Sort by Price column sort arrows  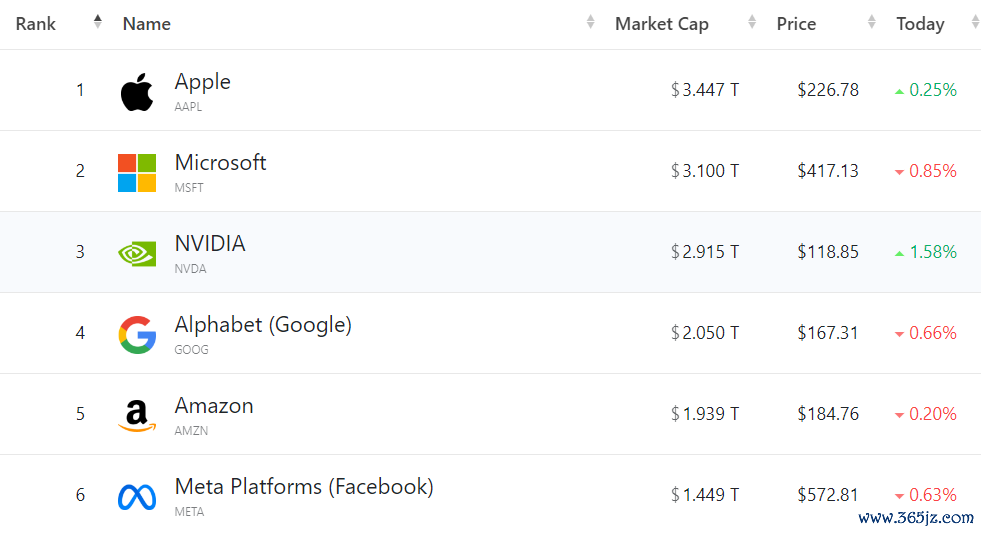[x=872, y=22]
